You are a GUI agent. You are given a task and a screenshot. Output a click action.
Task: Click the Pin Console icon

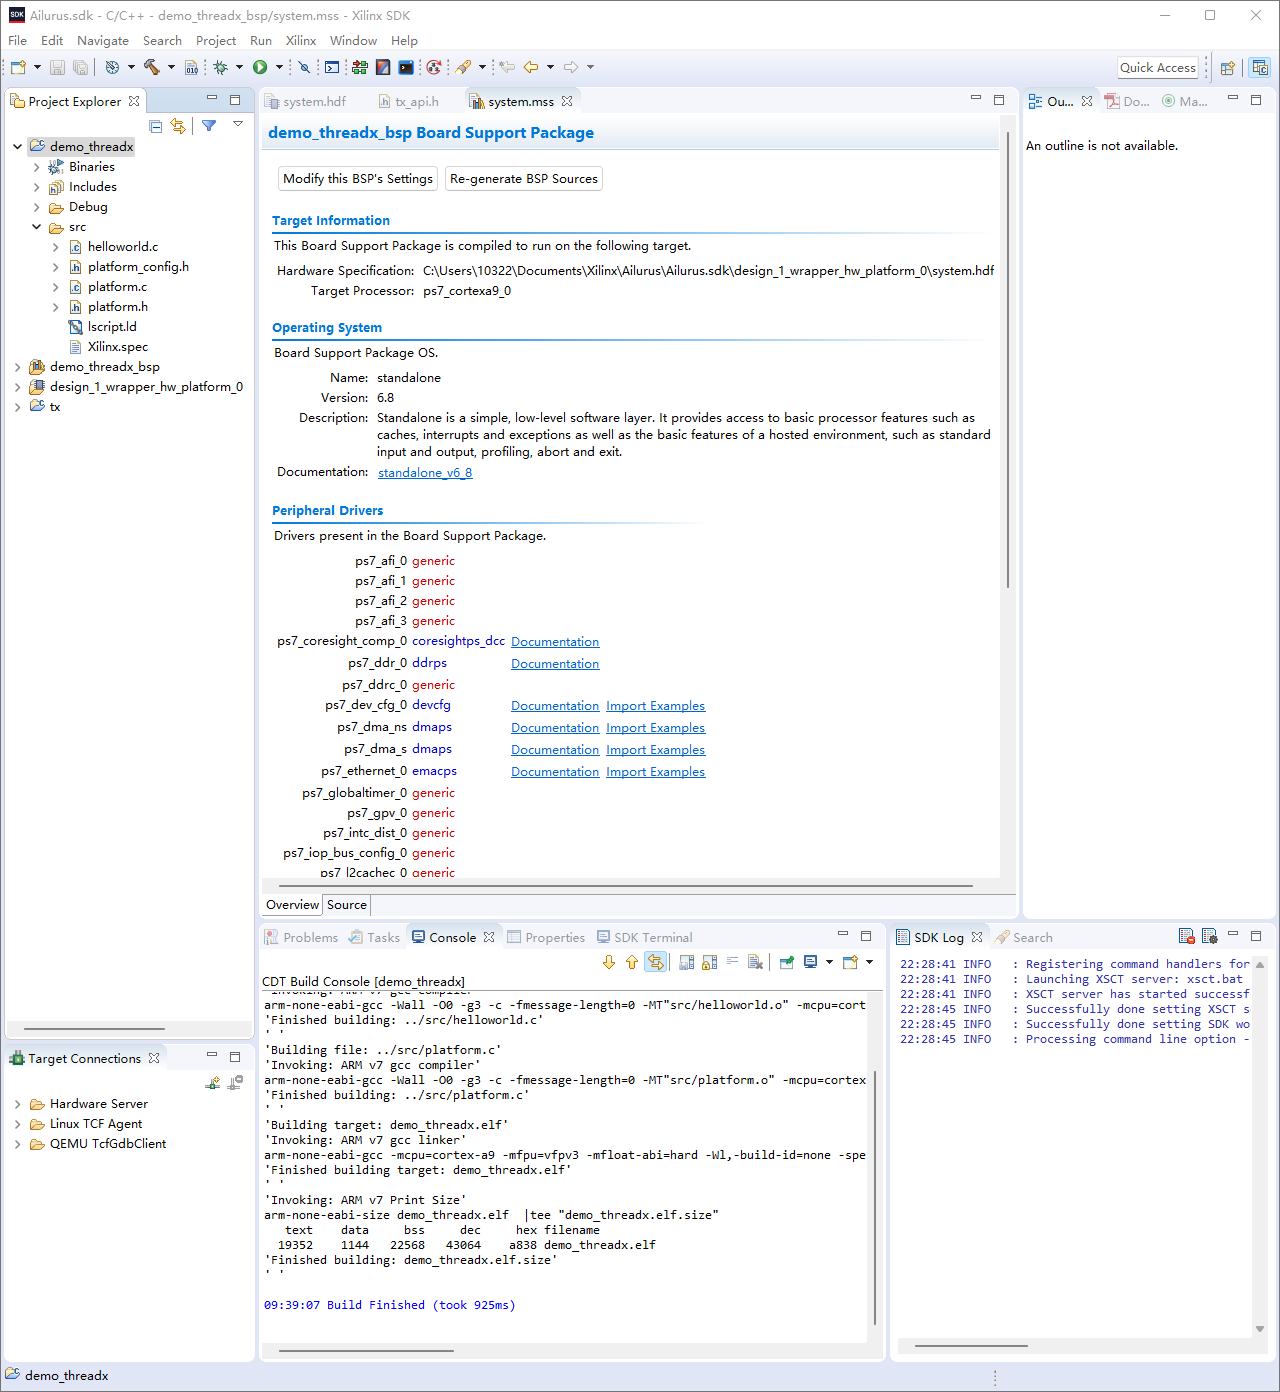point(787,962)
